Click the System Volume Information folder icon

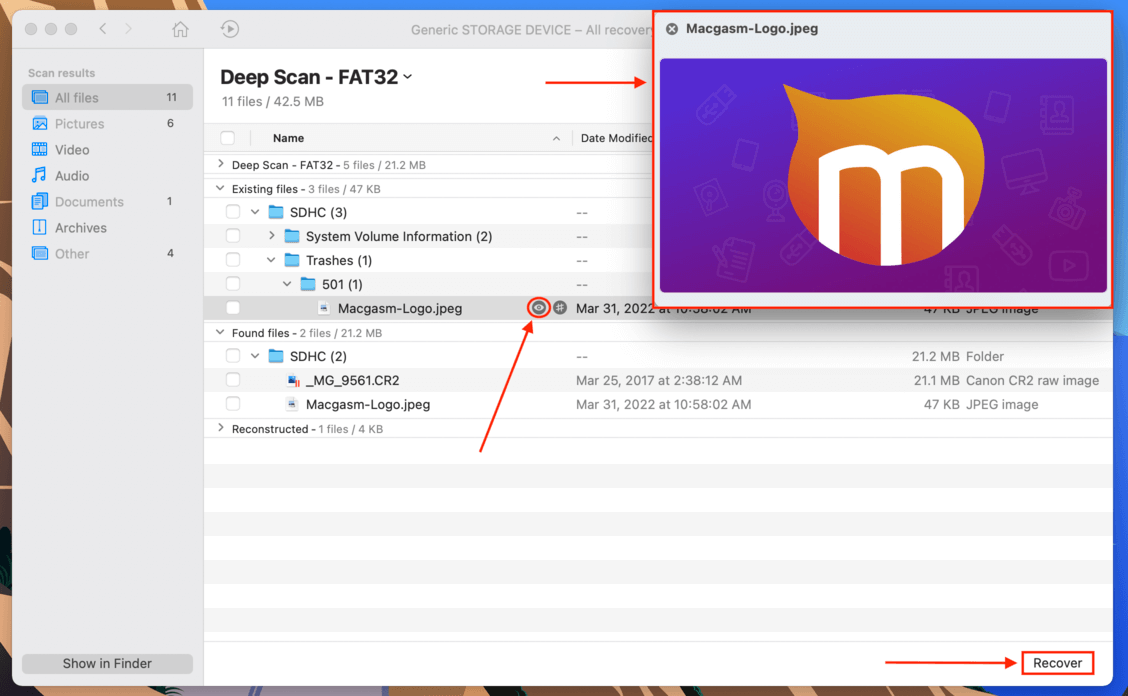click(291, 236)
